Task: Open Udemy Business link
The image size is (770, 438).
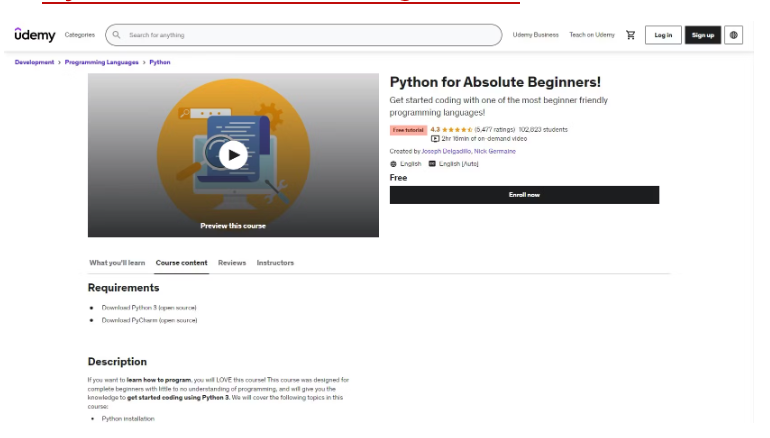Action: click(x=536, y=35)
